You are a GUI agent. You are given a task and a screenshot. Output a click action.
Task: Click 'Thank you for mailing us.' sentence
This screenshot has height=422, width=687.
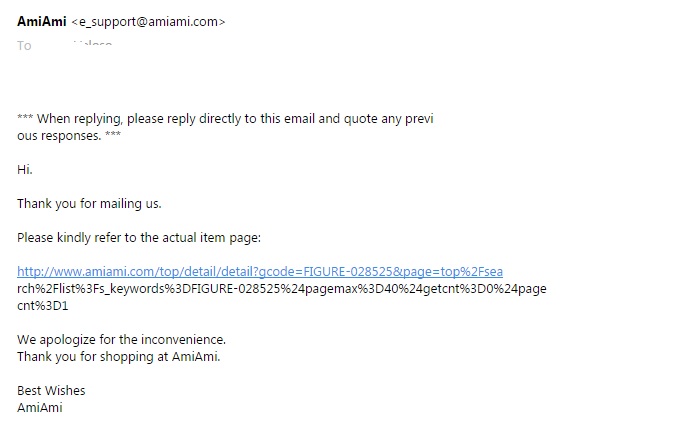(x=89, y=204)
